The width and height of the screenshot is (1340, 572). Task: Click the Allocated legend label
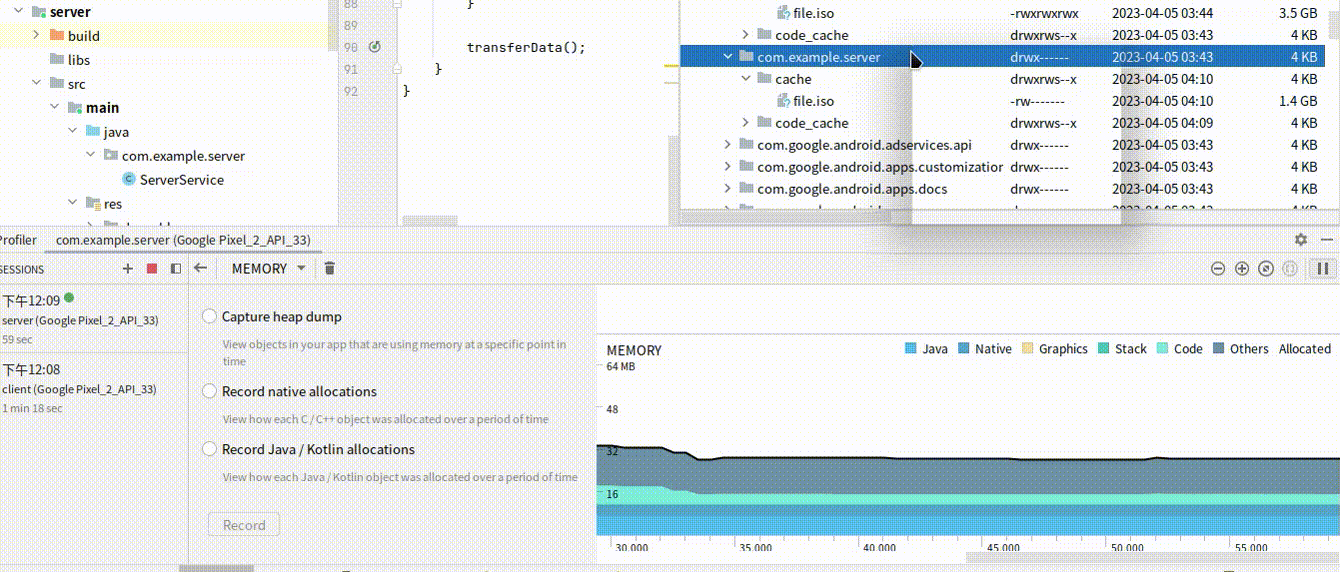(x=1305, y=349)
